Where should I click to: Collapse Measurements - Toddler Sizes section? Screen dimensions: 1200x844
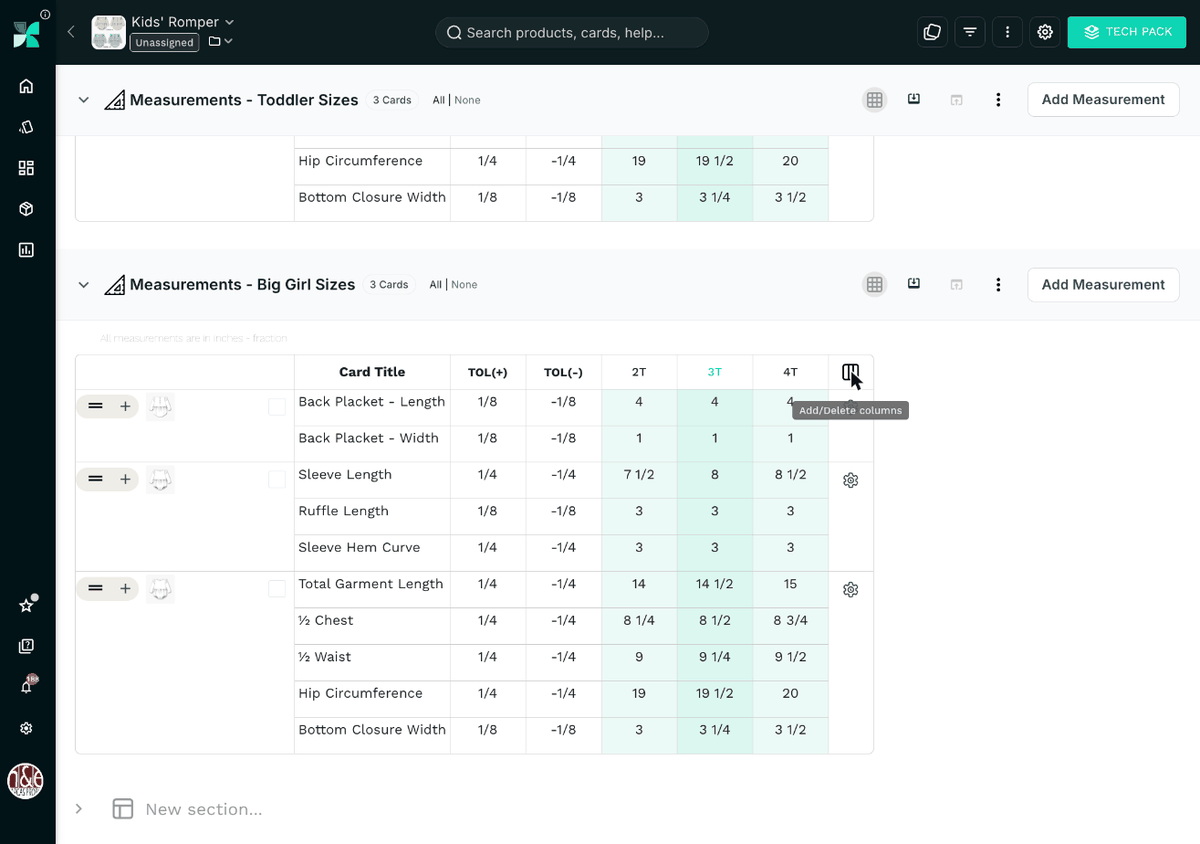84,100
